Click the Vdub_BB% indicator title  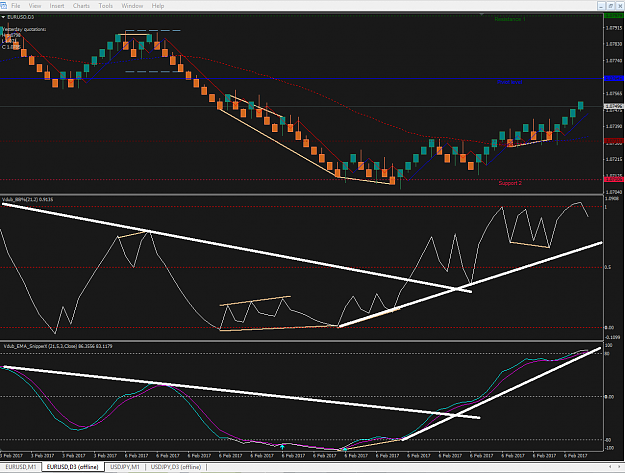click(x=28, y=199)
